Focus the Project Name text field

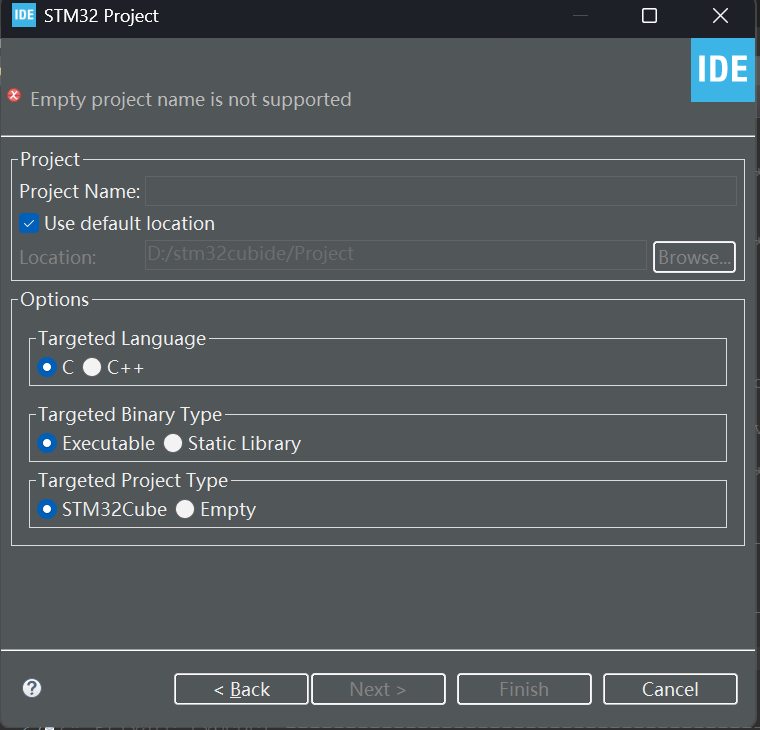click(x=440, y=191)
